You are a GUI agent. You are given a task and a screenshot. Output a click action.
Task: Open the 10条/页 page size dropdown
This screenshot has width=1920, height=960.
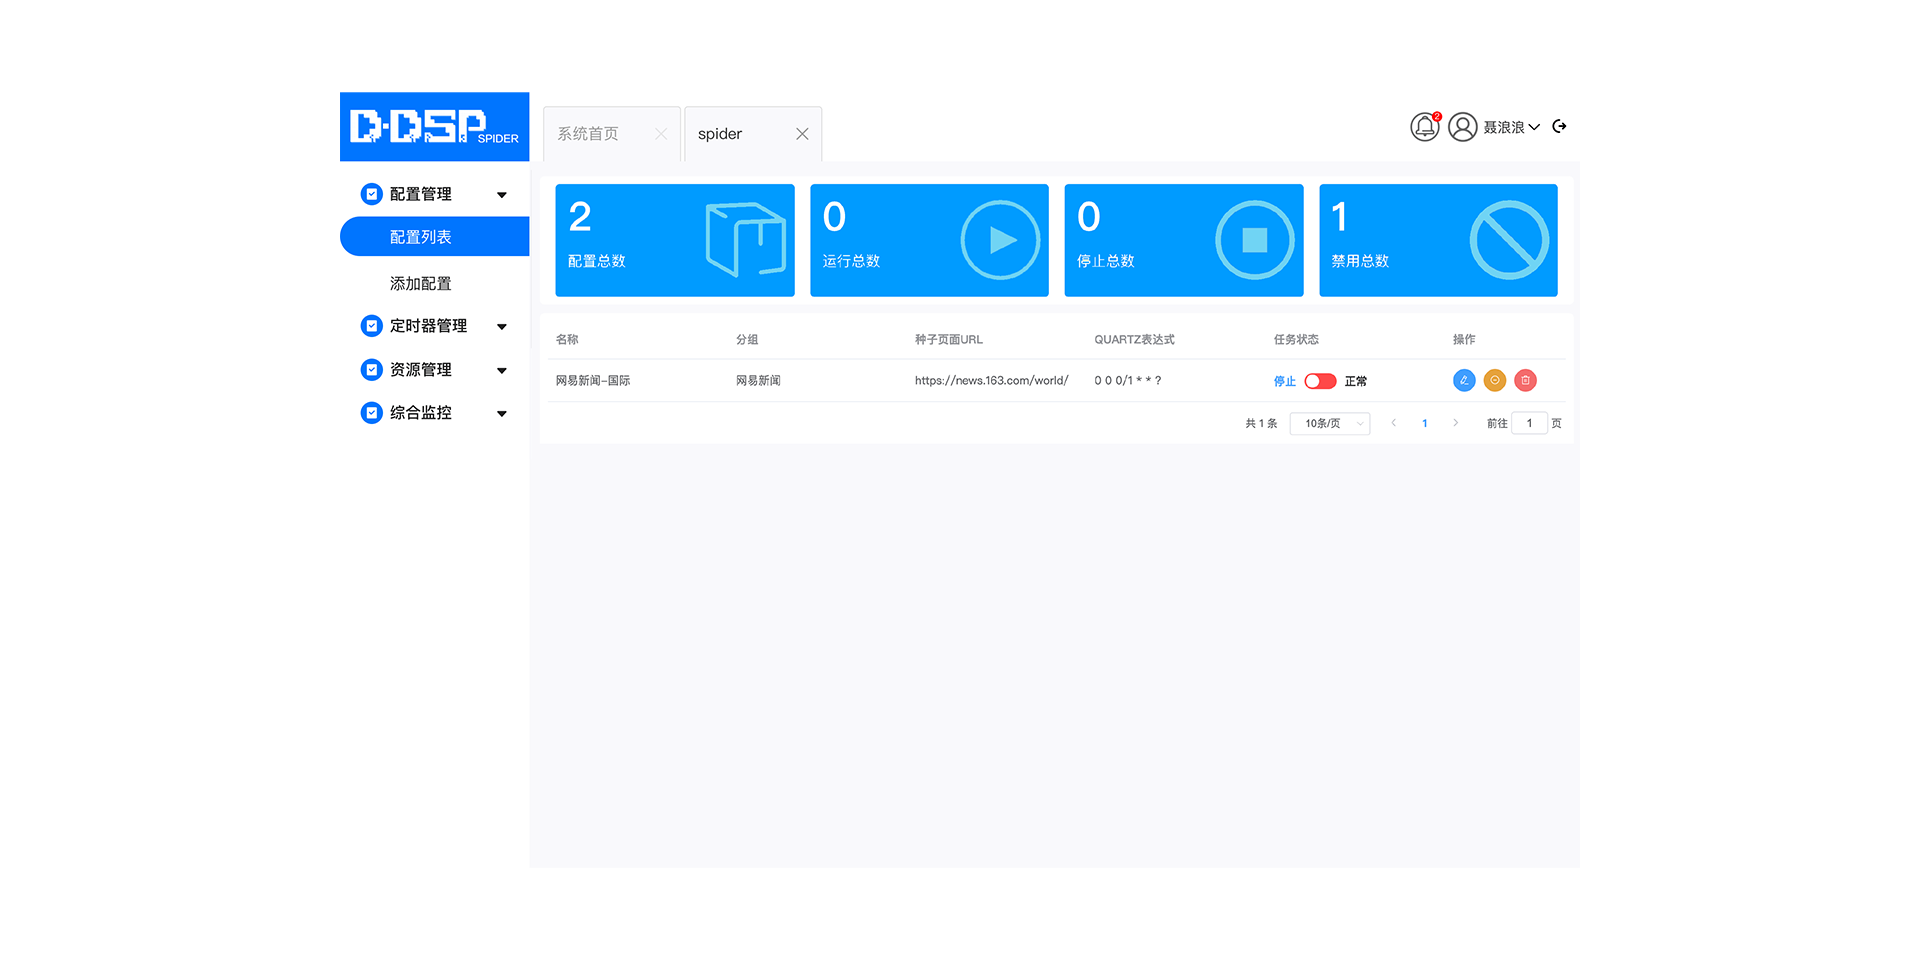click(1330, 424)
